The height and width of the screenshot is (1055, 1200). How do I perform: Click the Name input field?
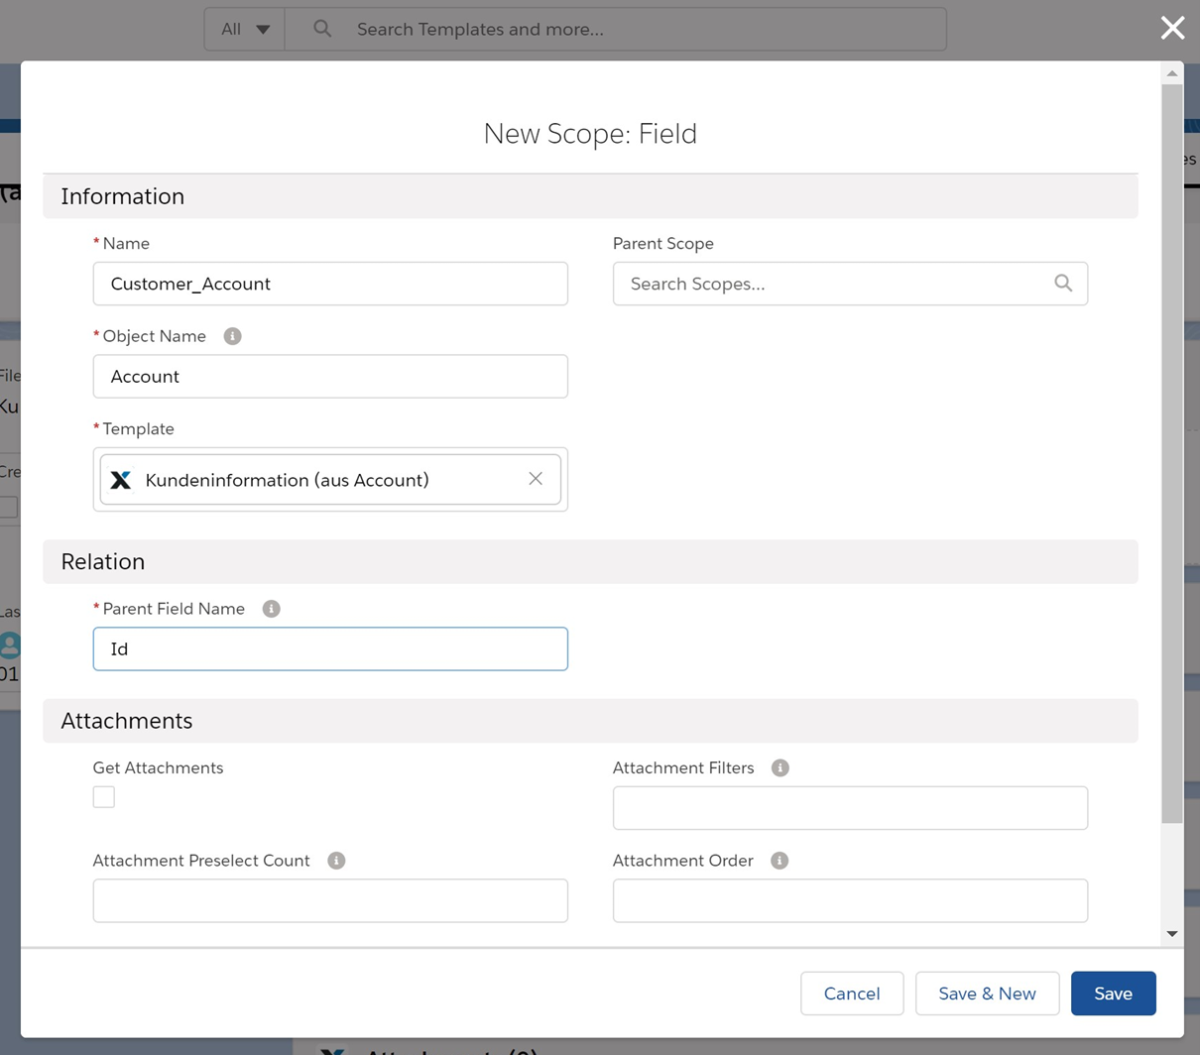point(330,284)
